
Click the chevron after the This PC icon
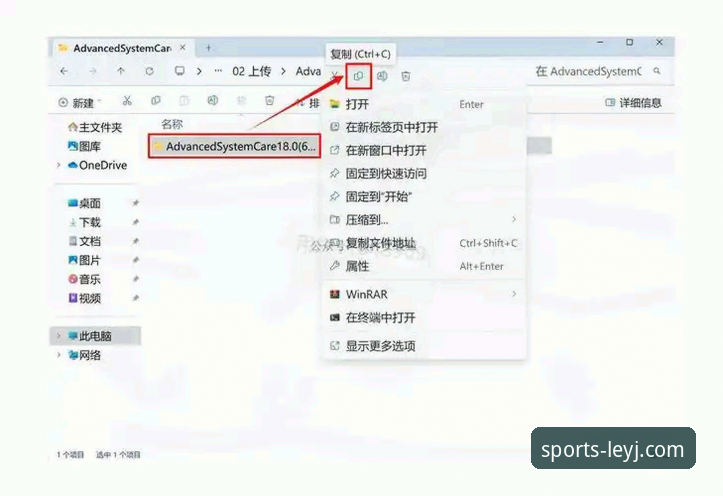coord(199,71)
